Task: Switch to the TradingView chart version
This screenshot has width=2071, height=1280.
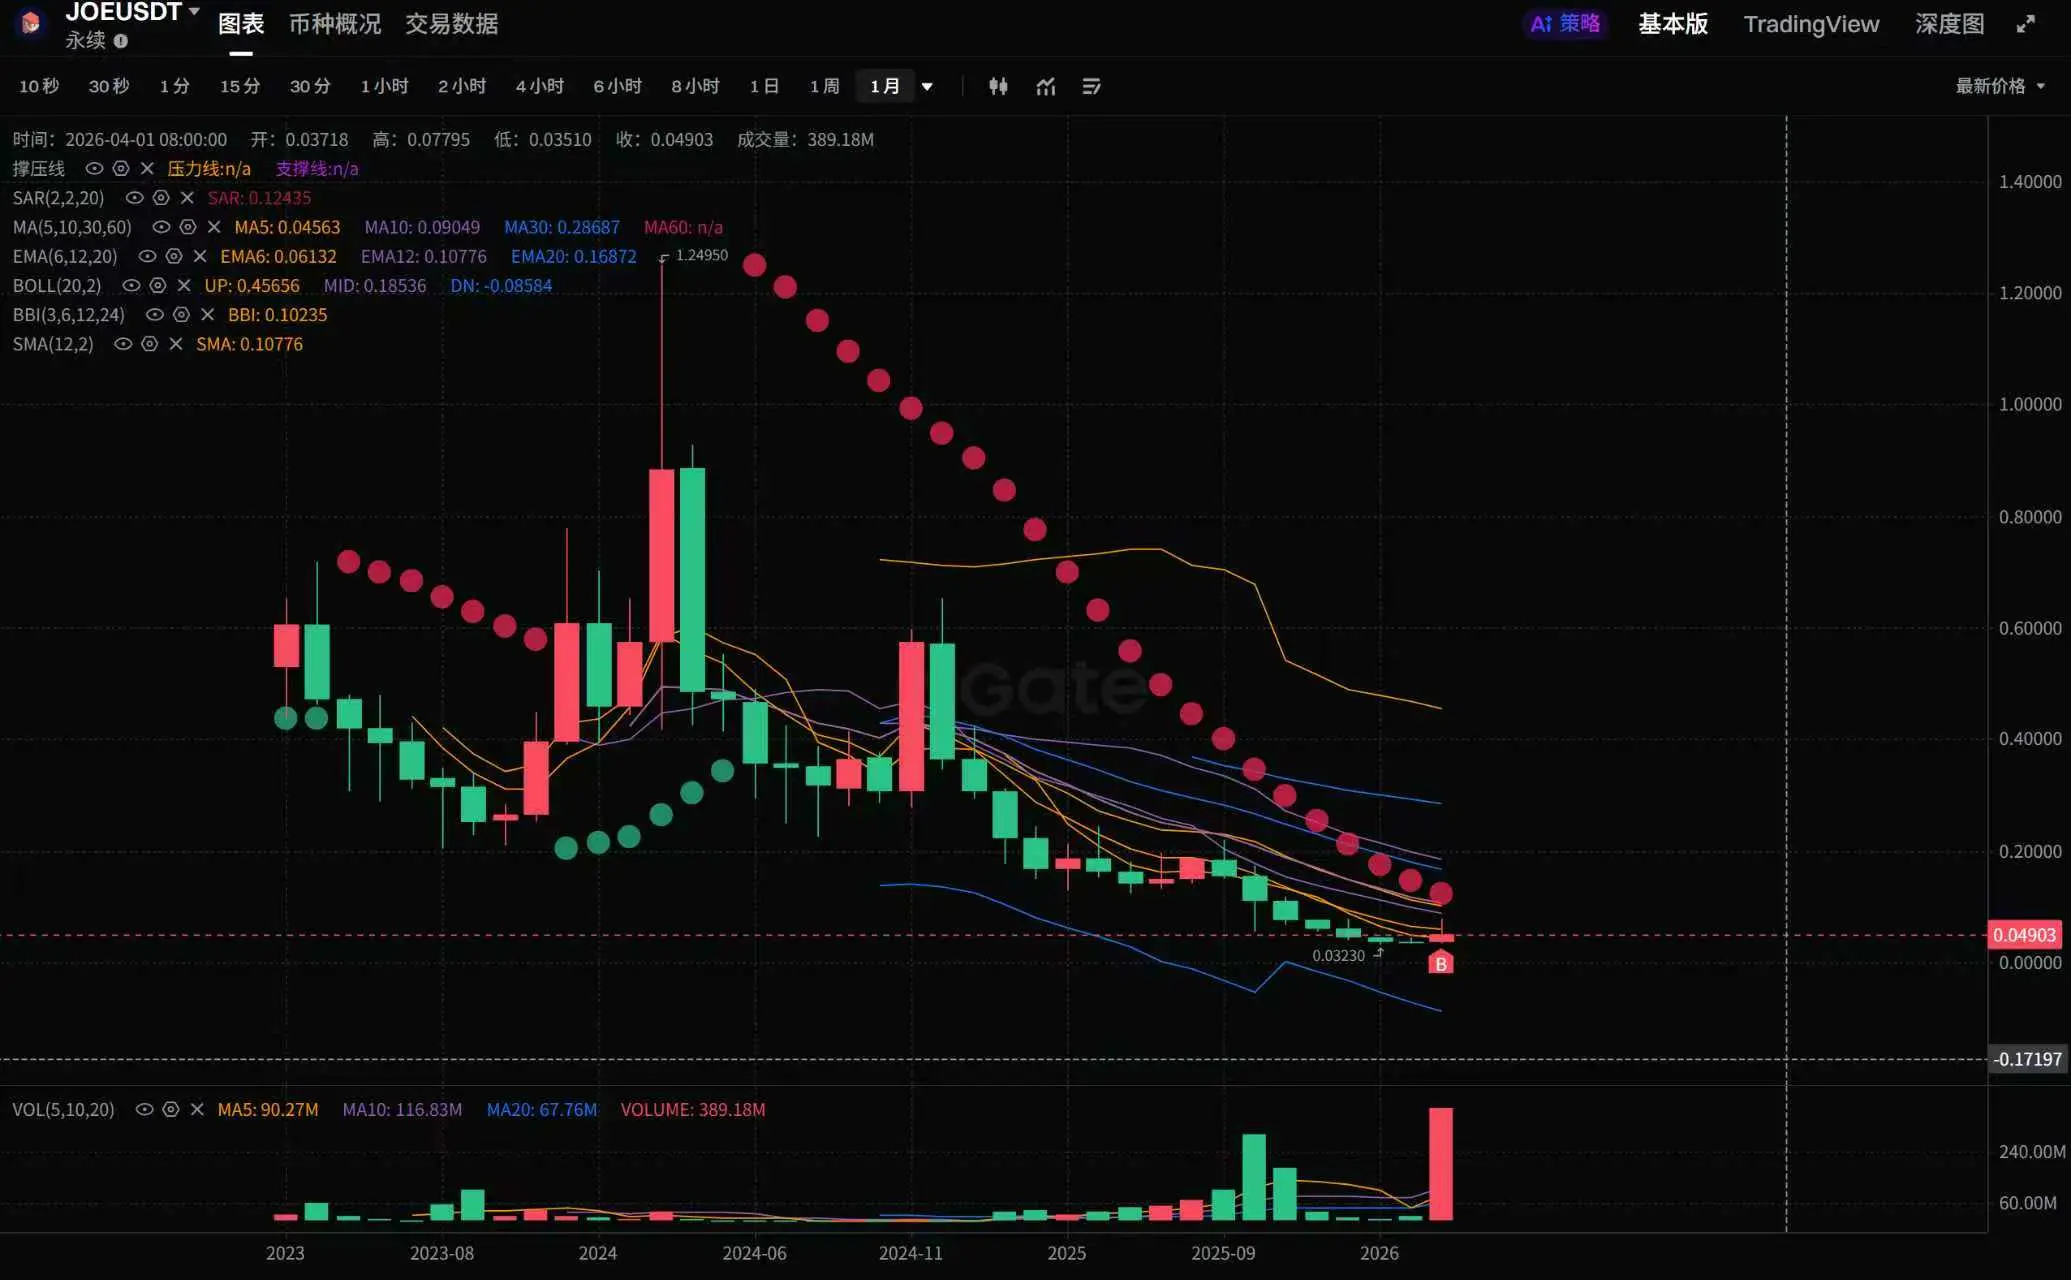Action: pyautogui.click(x=1810, y=24)
